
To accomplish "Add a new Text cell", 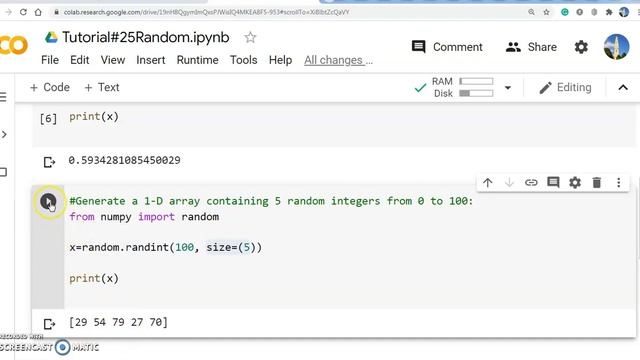I will (x=102, y=87).
